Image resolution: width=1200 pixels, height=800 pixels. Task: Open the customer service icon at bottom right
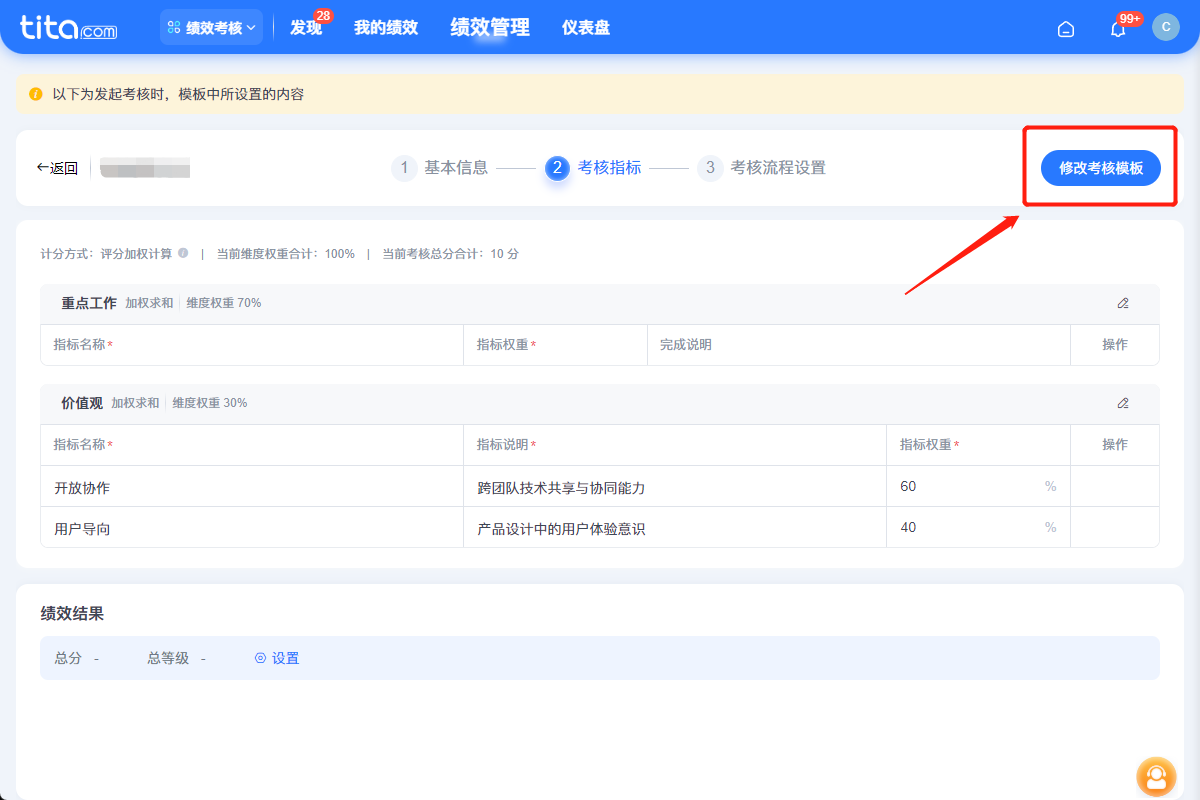tap(1156, 777)
